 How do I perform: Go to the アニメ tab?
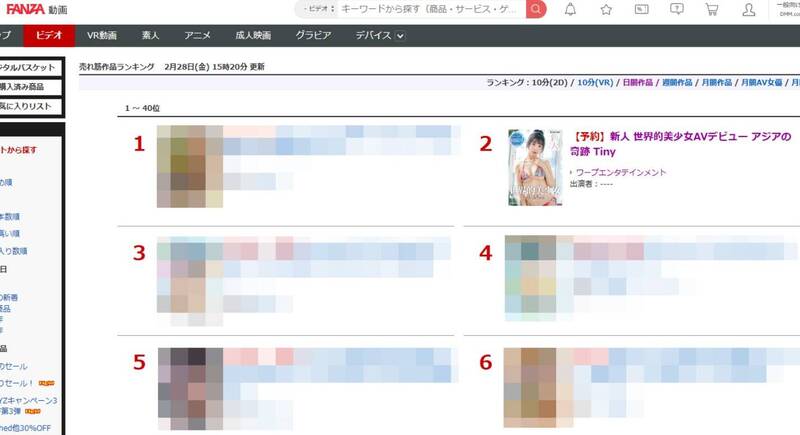coord(197,35)
